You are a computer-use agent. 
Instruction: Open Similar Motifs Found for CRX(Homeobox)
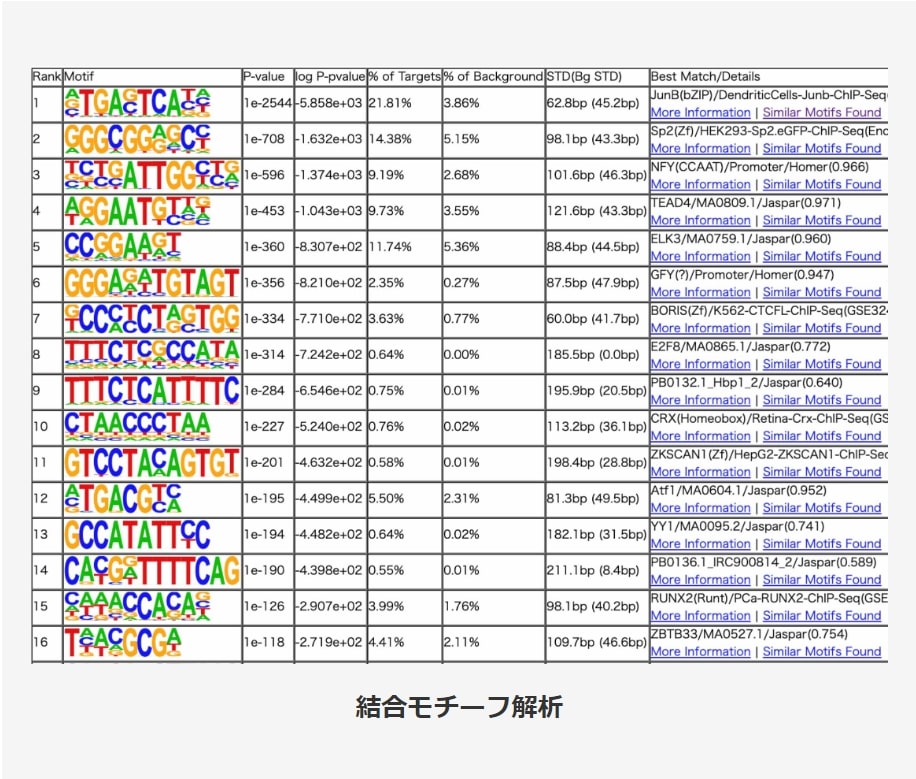[822, 436]
